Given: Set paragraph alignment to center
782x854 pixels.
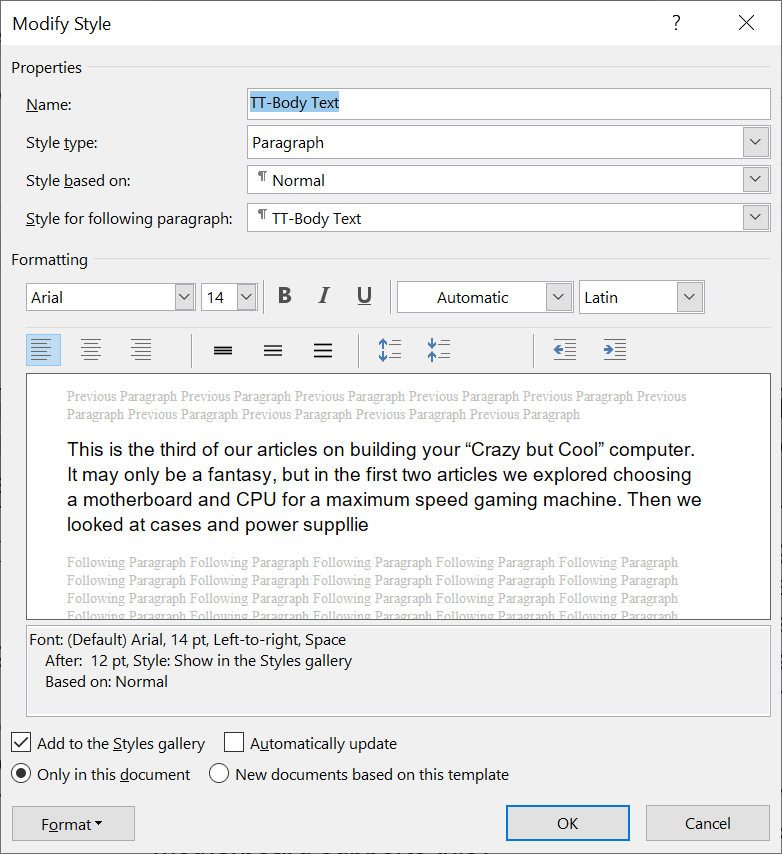Looking at the screenshot, I should tap(91, 350).
